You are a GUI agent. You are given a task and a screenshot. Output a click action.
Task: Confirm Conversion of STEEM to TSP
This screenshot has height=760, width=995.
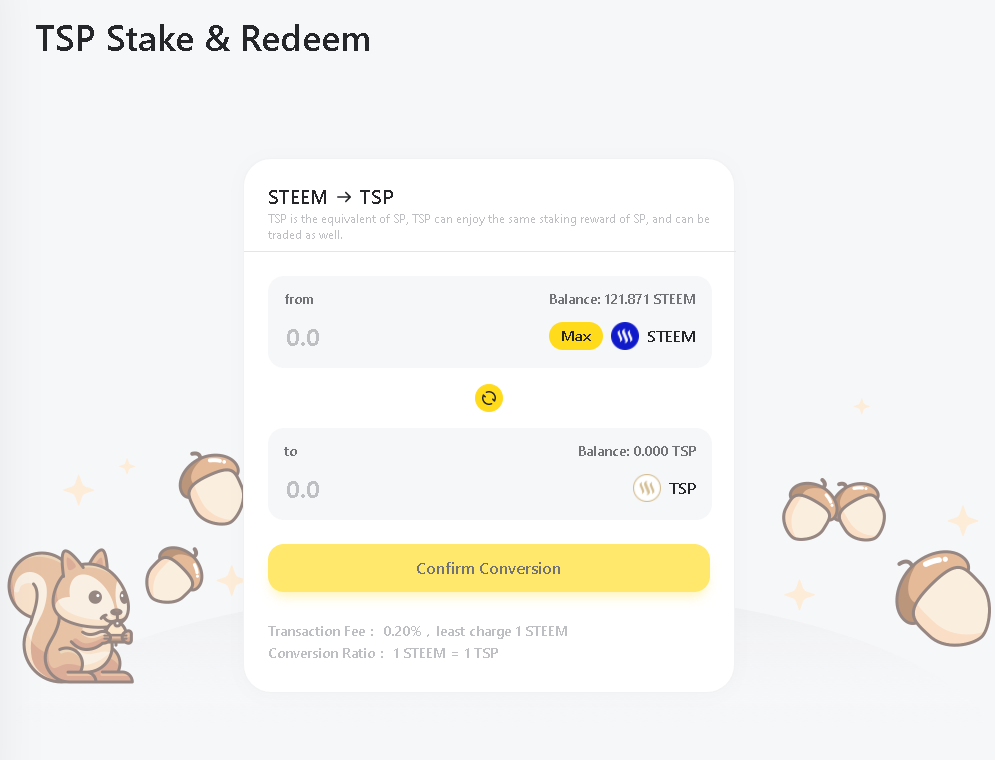489,568
